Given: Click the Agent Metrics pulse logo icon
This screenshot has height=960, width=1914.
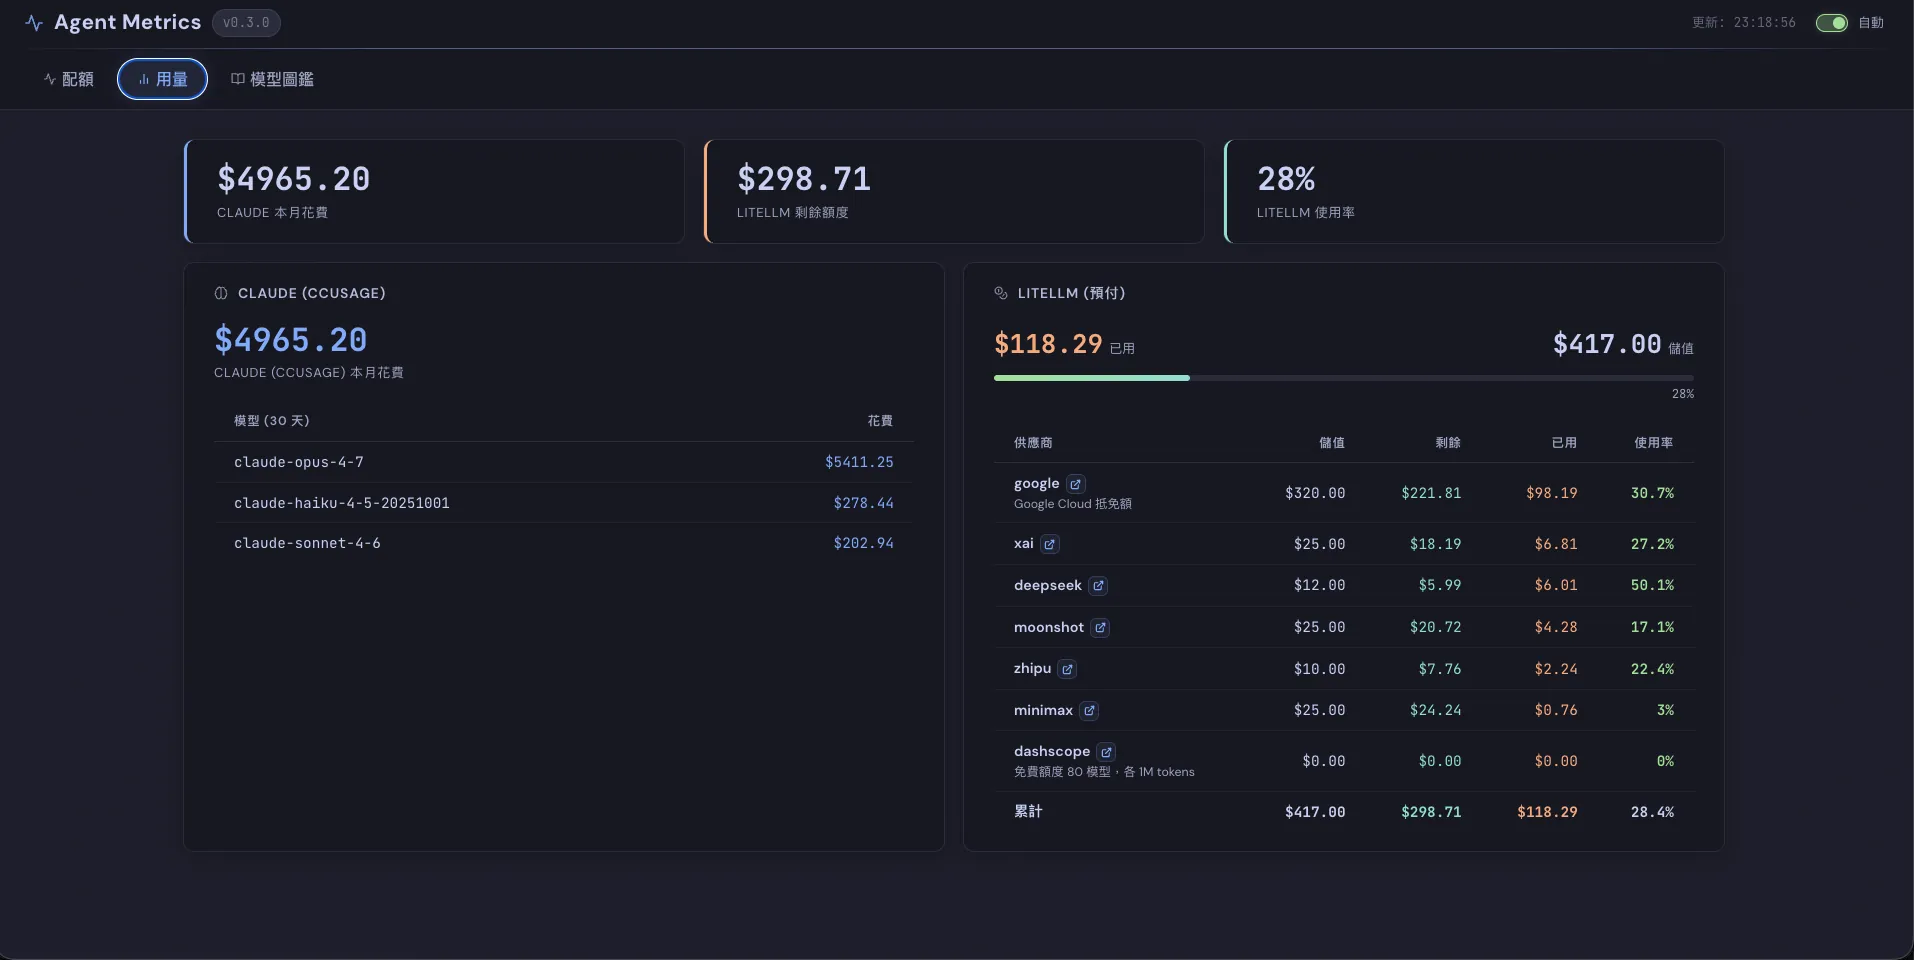Looking at the screenshot, I should pyautogui.click(x=34, y=23).
